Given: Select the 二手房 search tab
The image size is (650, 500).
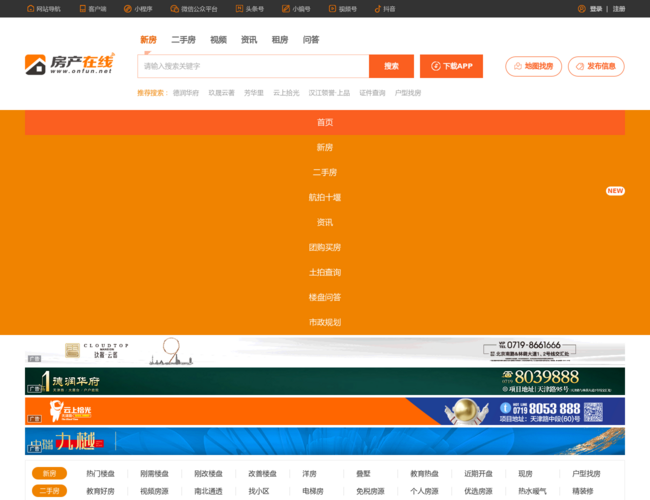Looking at the screenshot, I should point(183,40).
